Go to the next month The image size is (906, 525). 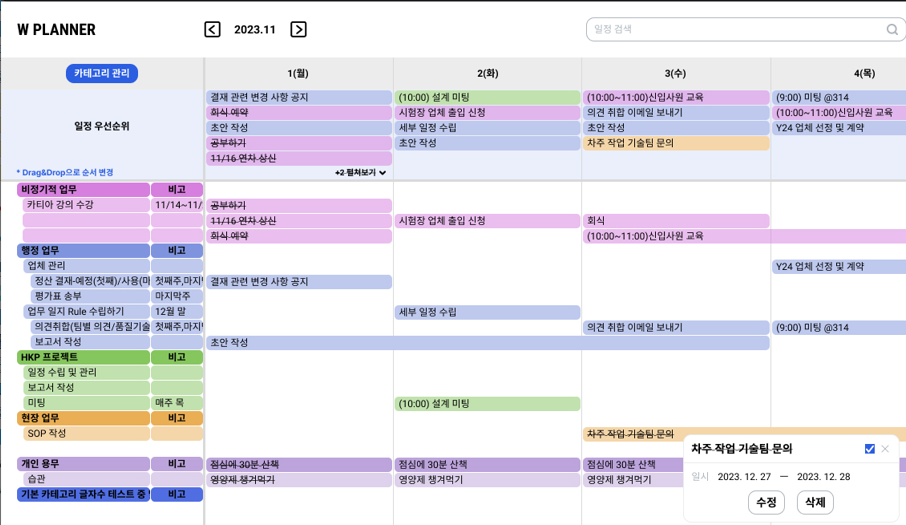298,29
